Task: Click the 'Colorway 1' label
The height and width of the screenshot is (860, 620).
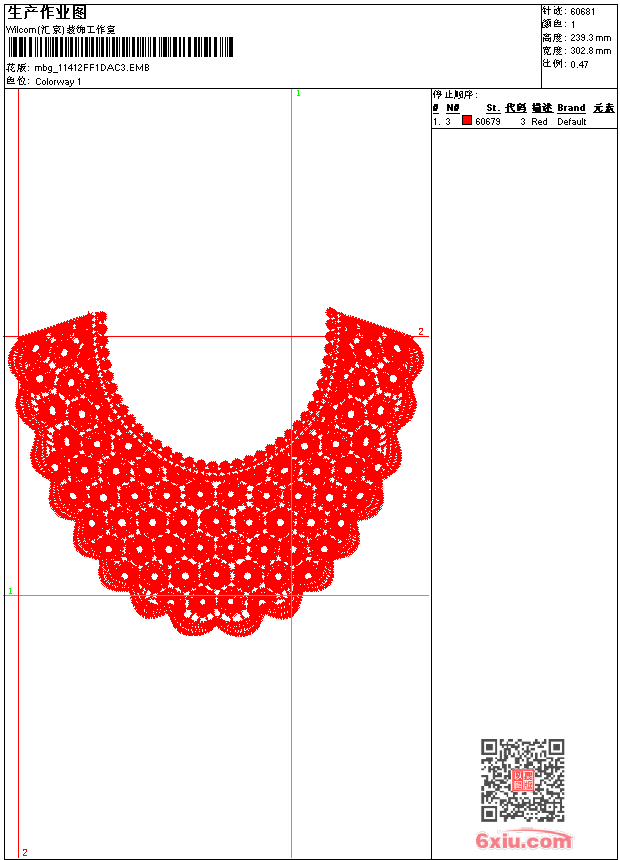Action: click(x=58, y=81)
